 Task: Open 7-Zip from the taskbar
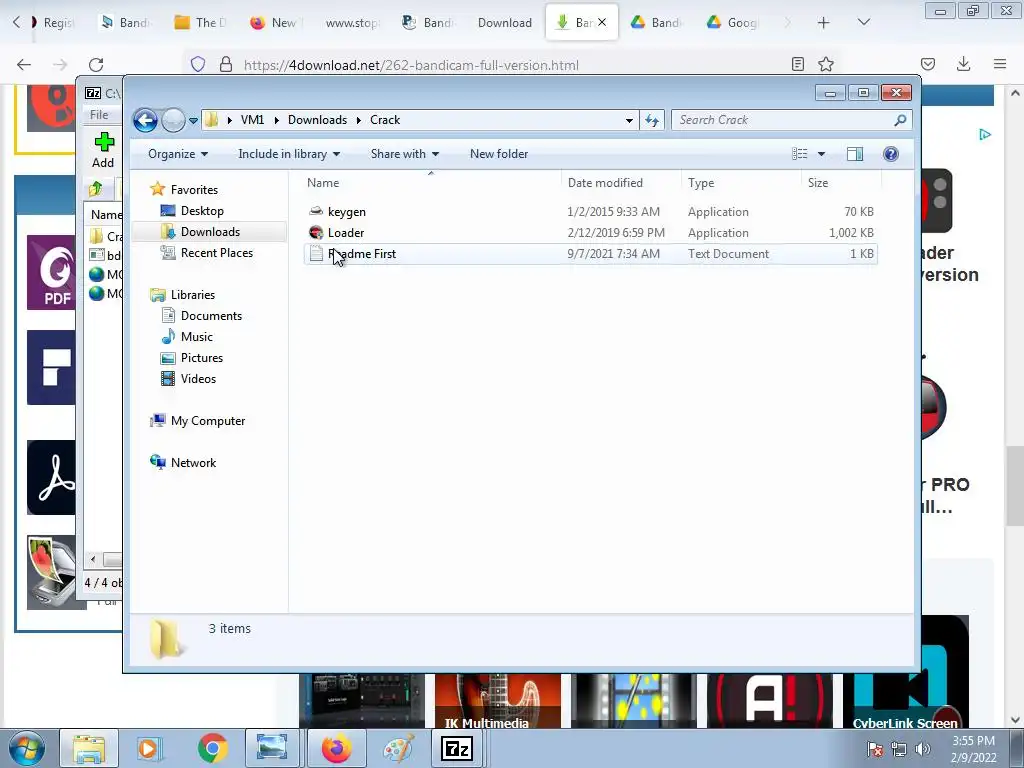pyautogui.click(x=456, y=748)
